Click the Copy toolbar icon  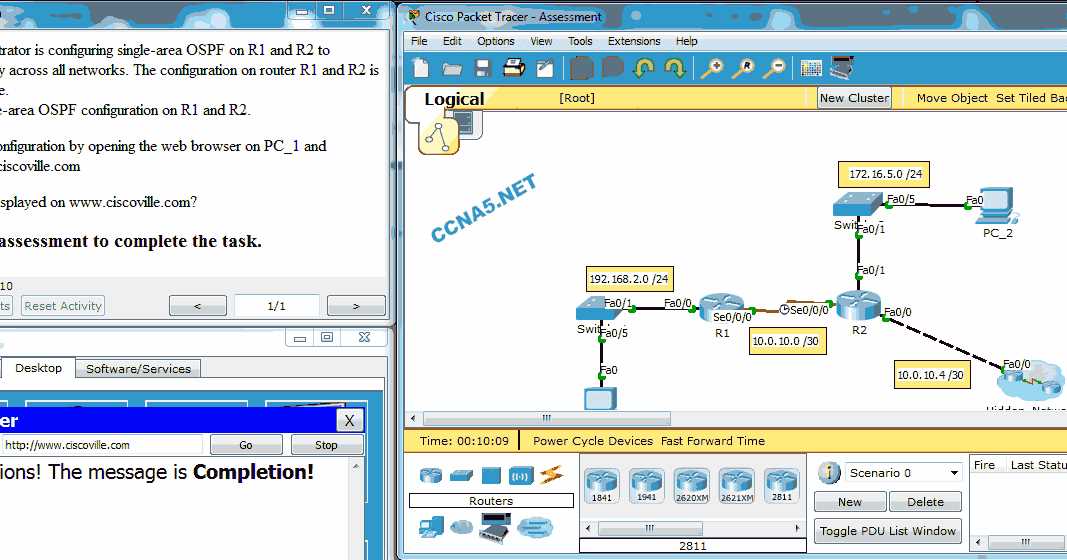pyautogui.click(x=581, y=68)
